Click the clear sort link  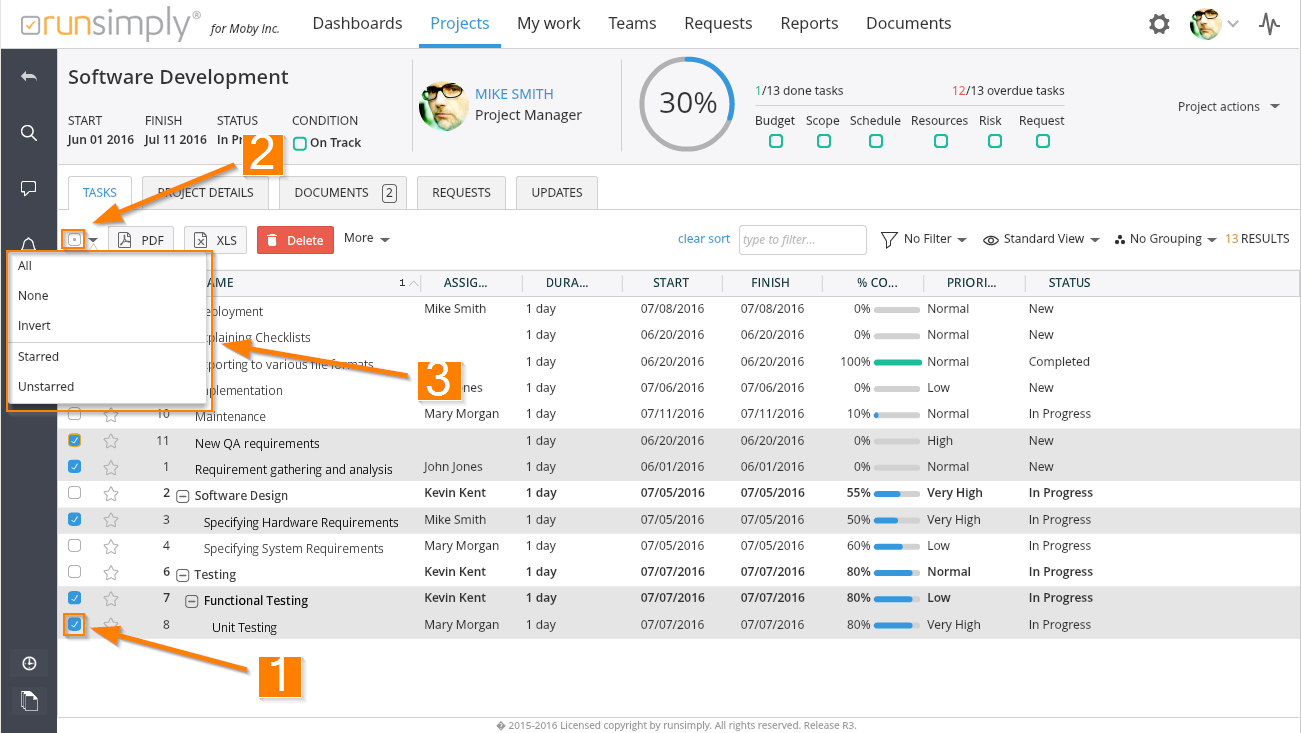pyautogui.click(x=703, y=239)
